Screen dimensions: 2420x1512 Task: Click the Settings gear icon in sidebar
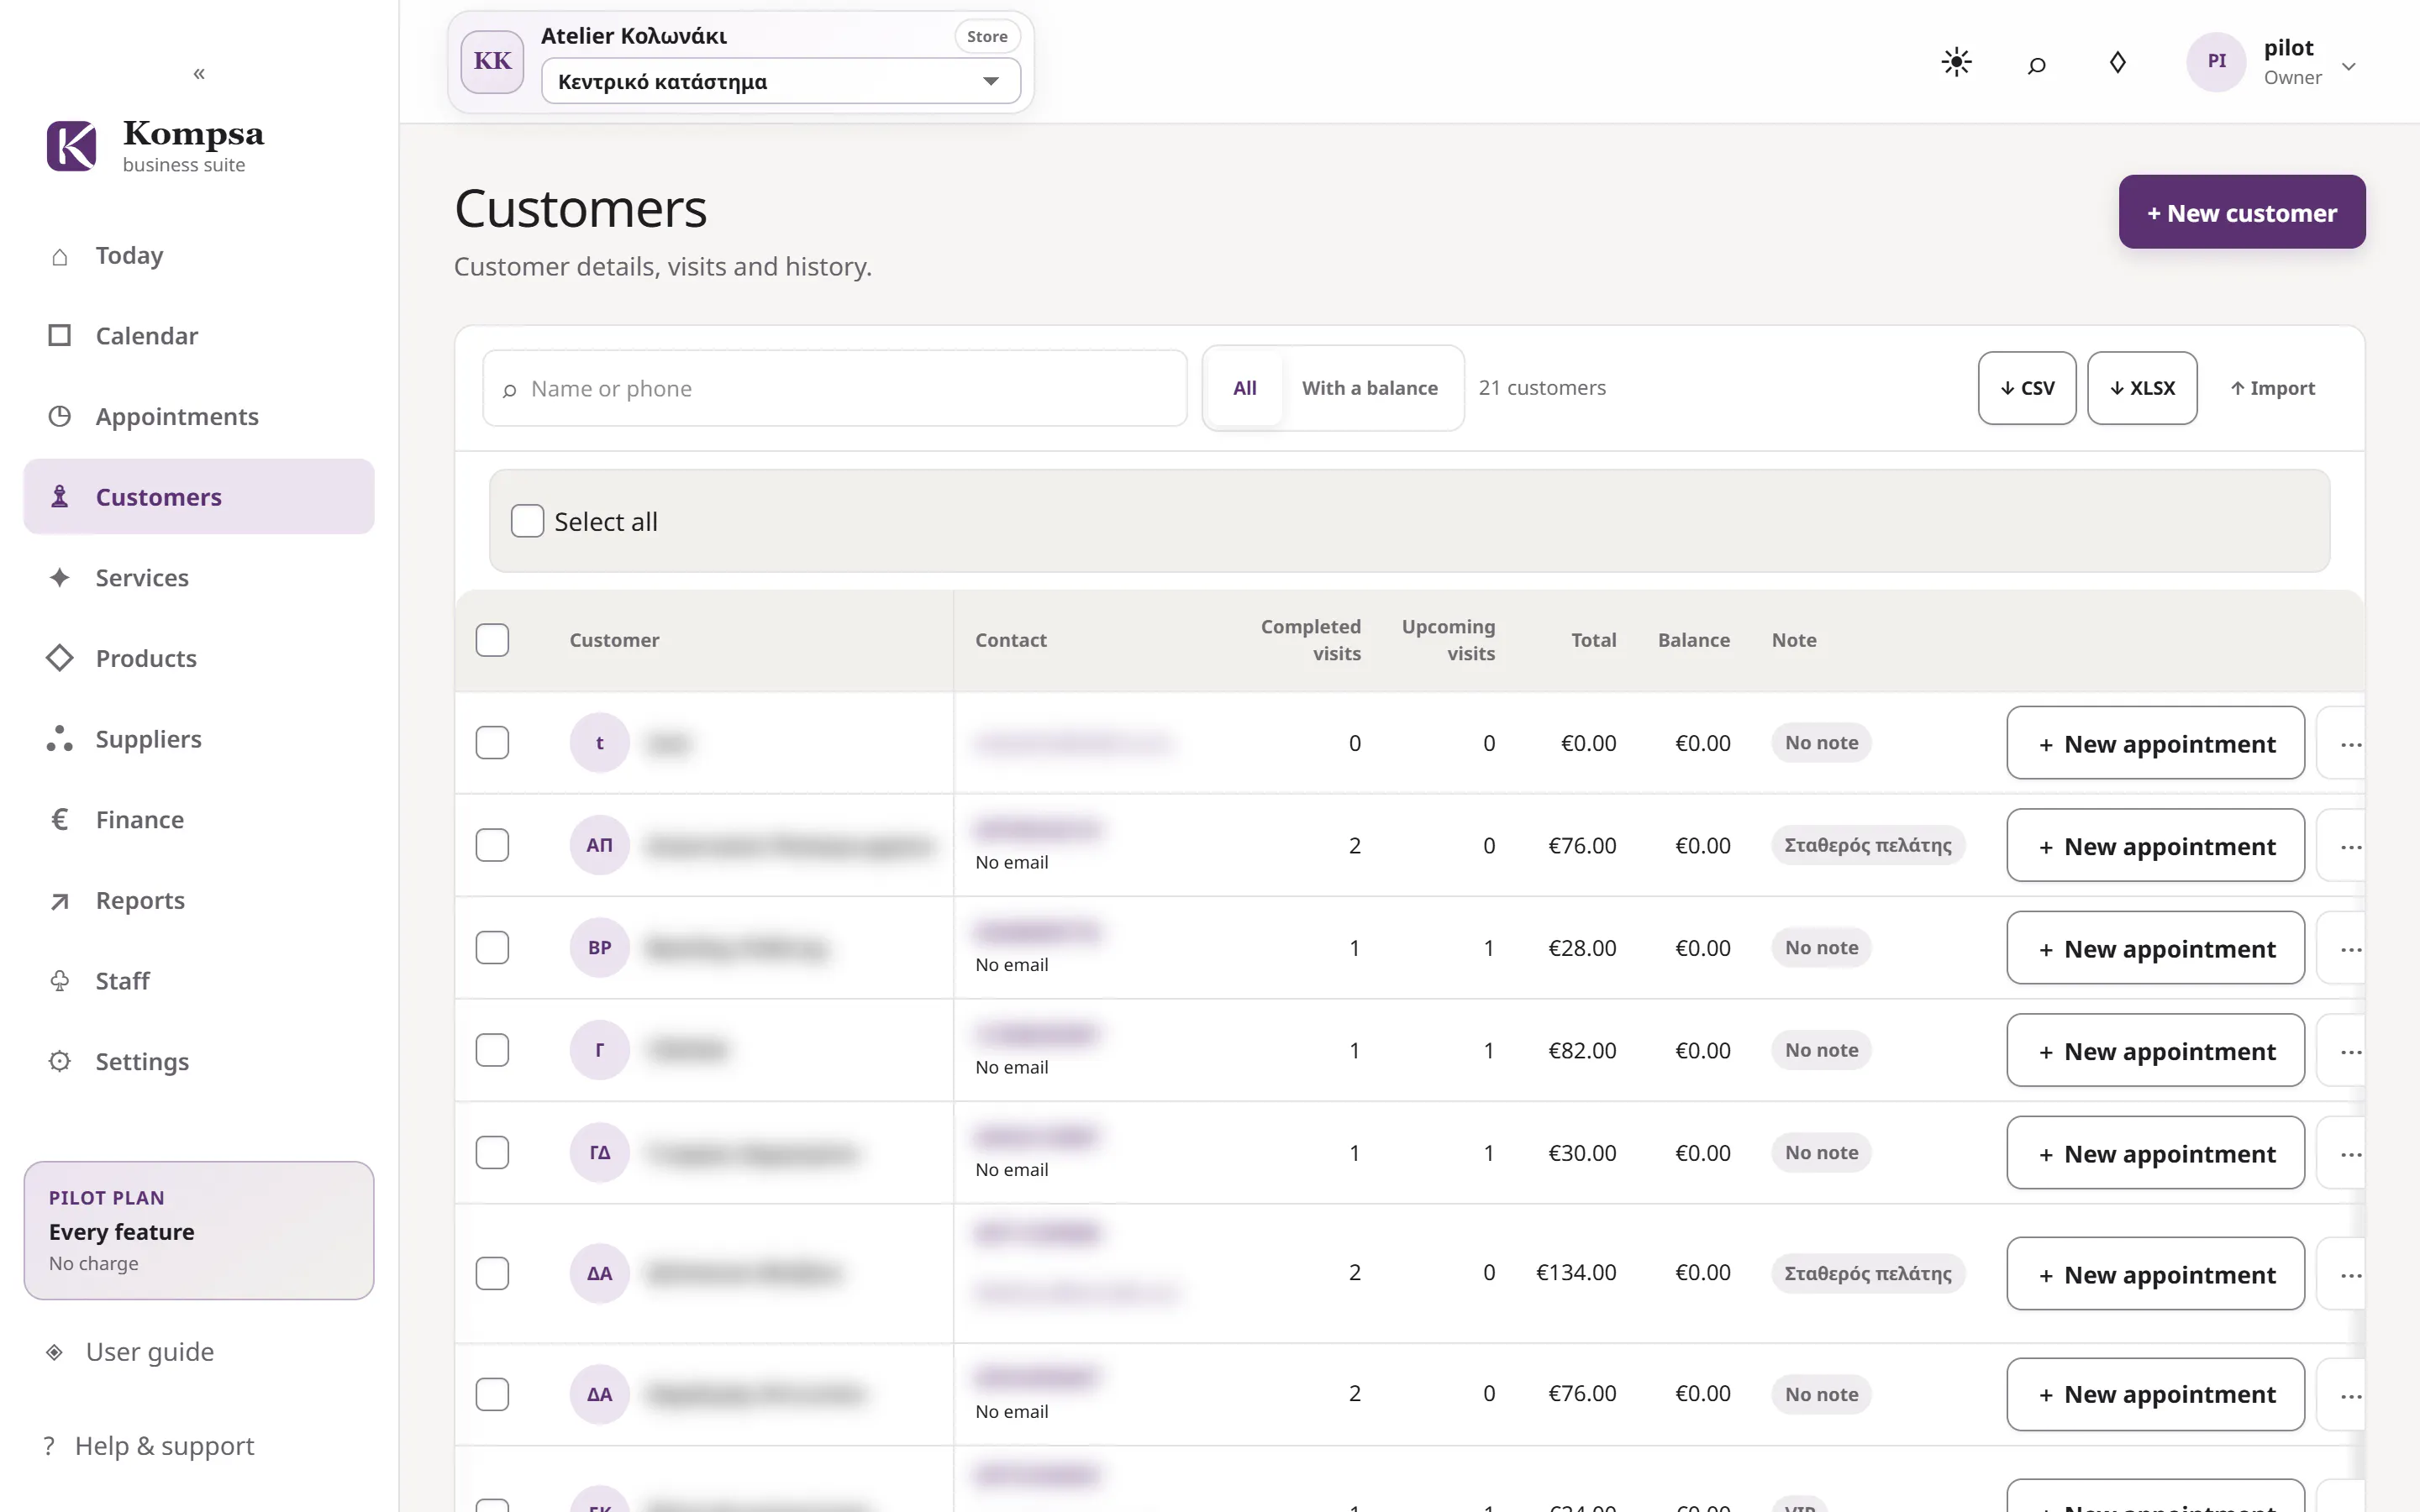coord(60,1061)
